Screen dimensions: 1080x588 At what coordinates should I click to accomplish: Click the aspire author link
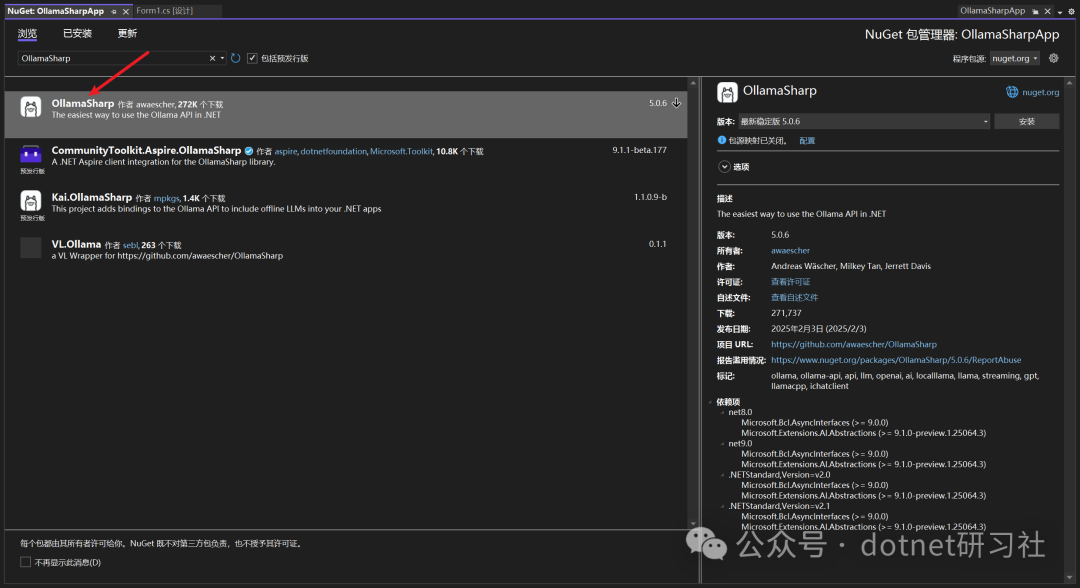pyautogui.click(x=286, y=151)
